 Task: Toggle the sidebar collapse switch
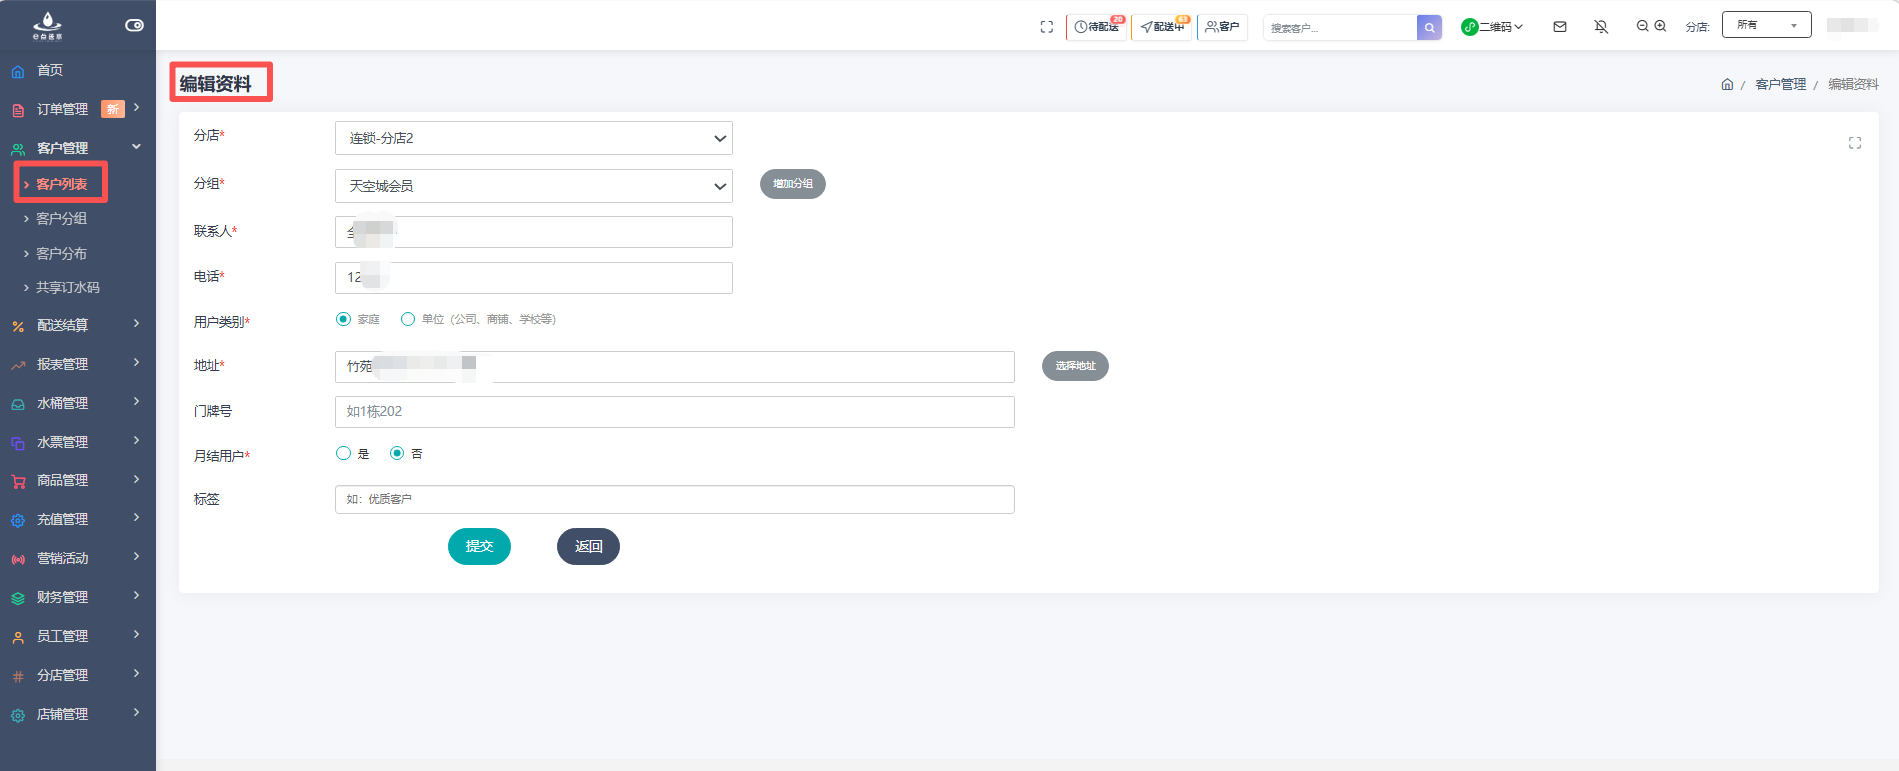(134, 25)
